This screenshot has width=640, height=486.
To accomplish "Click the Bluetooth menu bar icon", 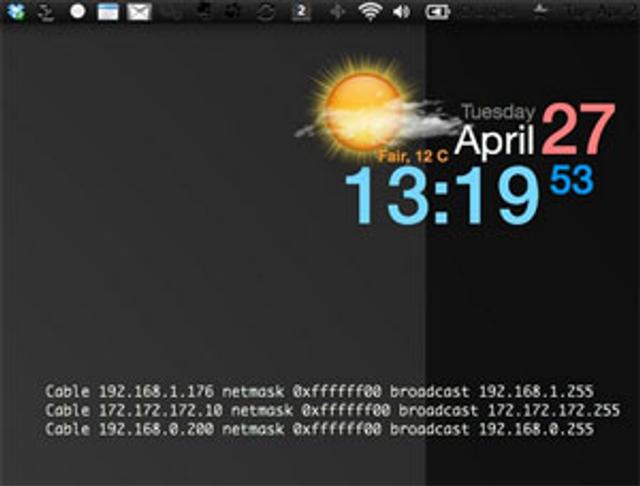I will click(x=337, y=12).
